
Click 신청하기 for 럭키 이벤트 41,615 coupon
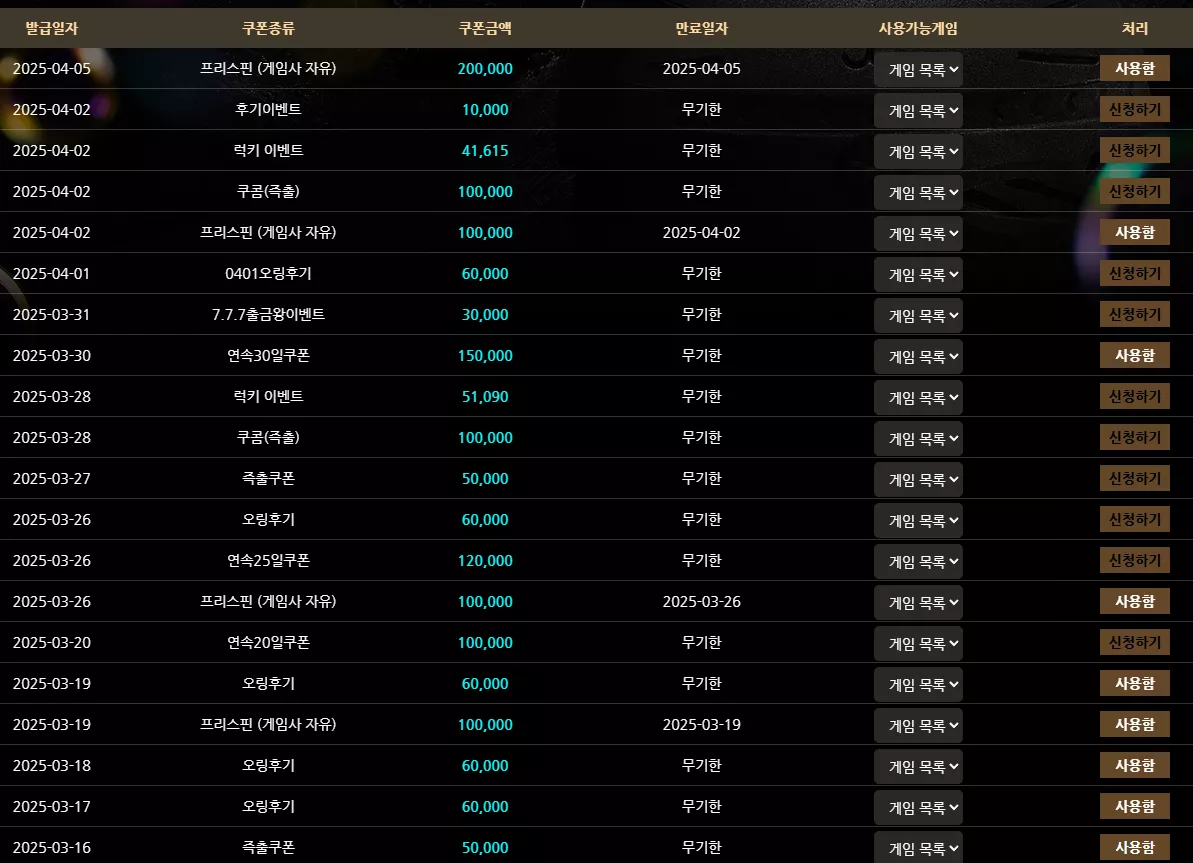1134,151
